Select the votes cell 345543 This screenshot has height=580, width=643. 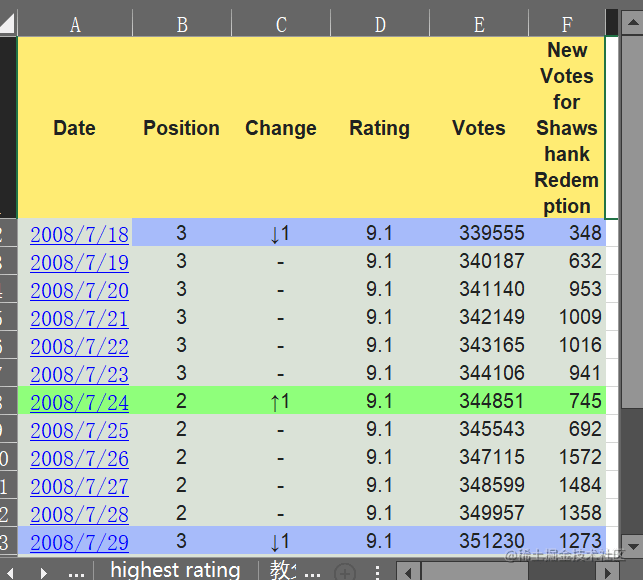479,429
